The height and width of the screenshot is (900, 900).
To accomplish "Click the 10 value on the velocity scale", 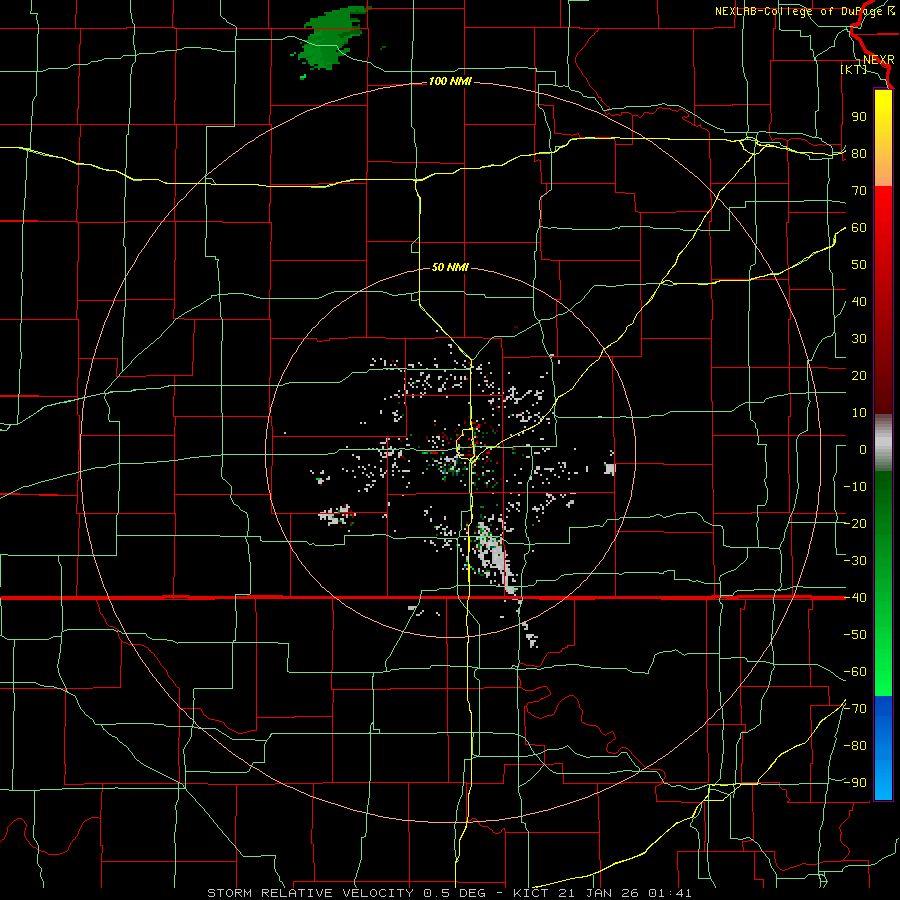I will [x=859, y=413].
